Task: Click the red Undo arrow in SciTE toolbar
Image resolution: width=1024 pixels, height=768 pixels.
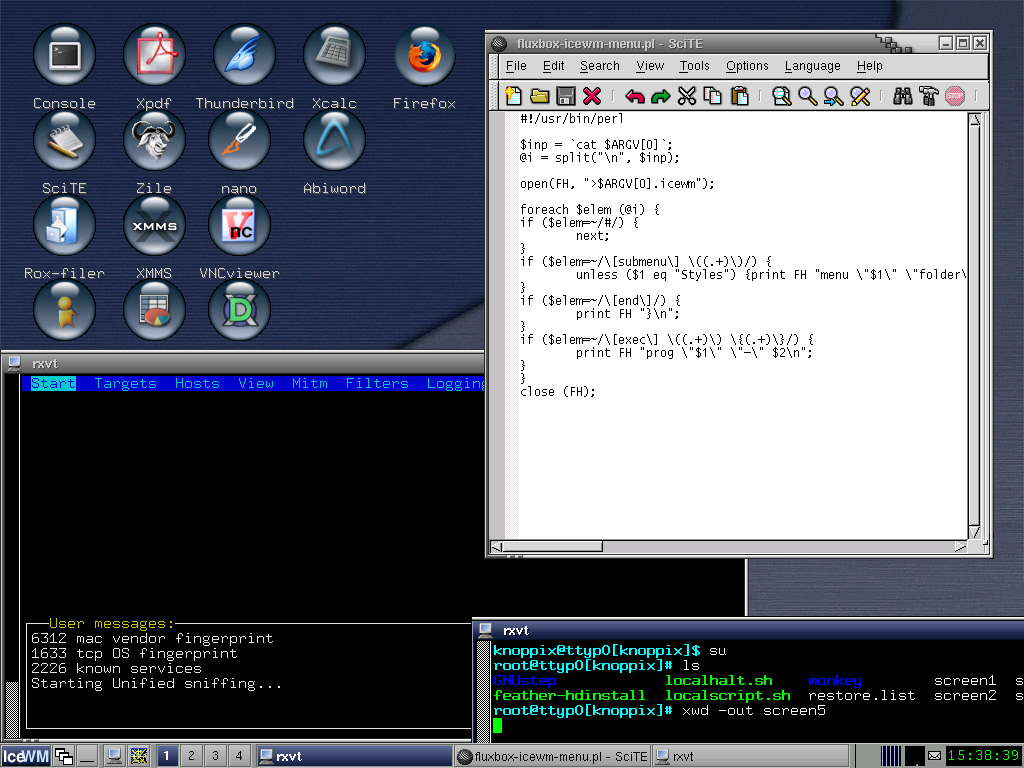Action: tap(635, 97)
